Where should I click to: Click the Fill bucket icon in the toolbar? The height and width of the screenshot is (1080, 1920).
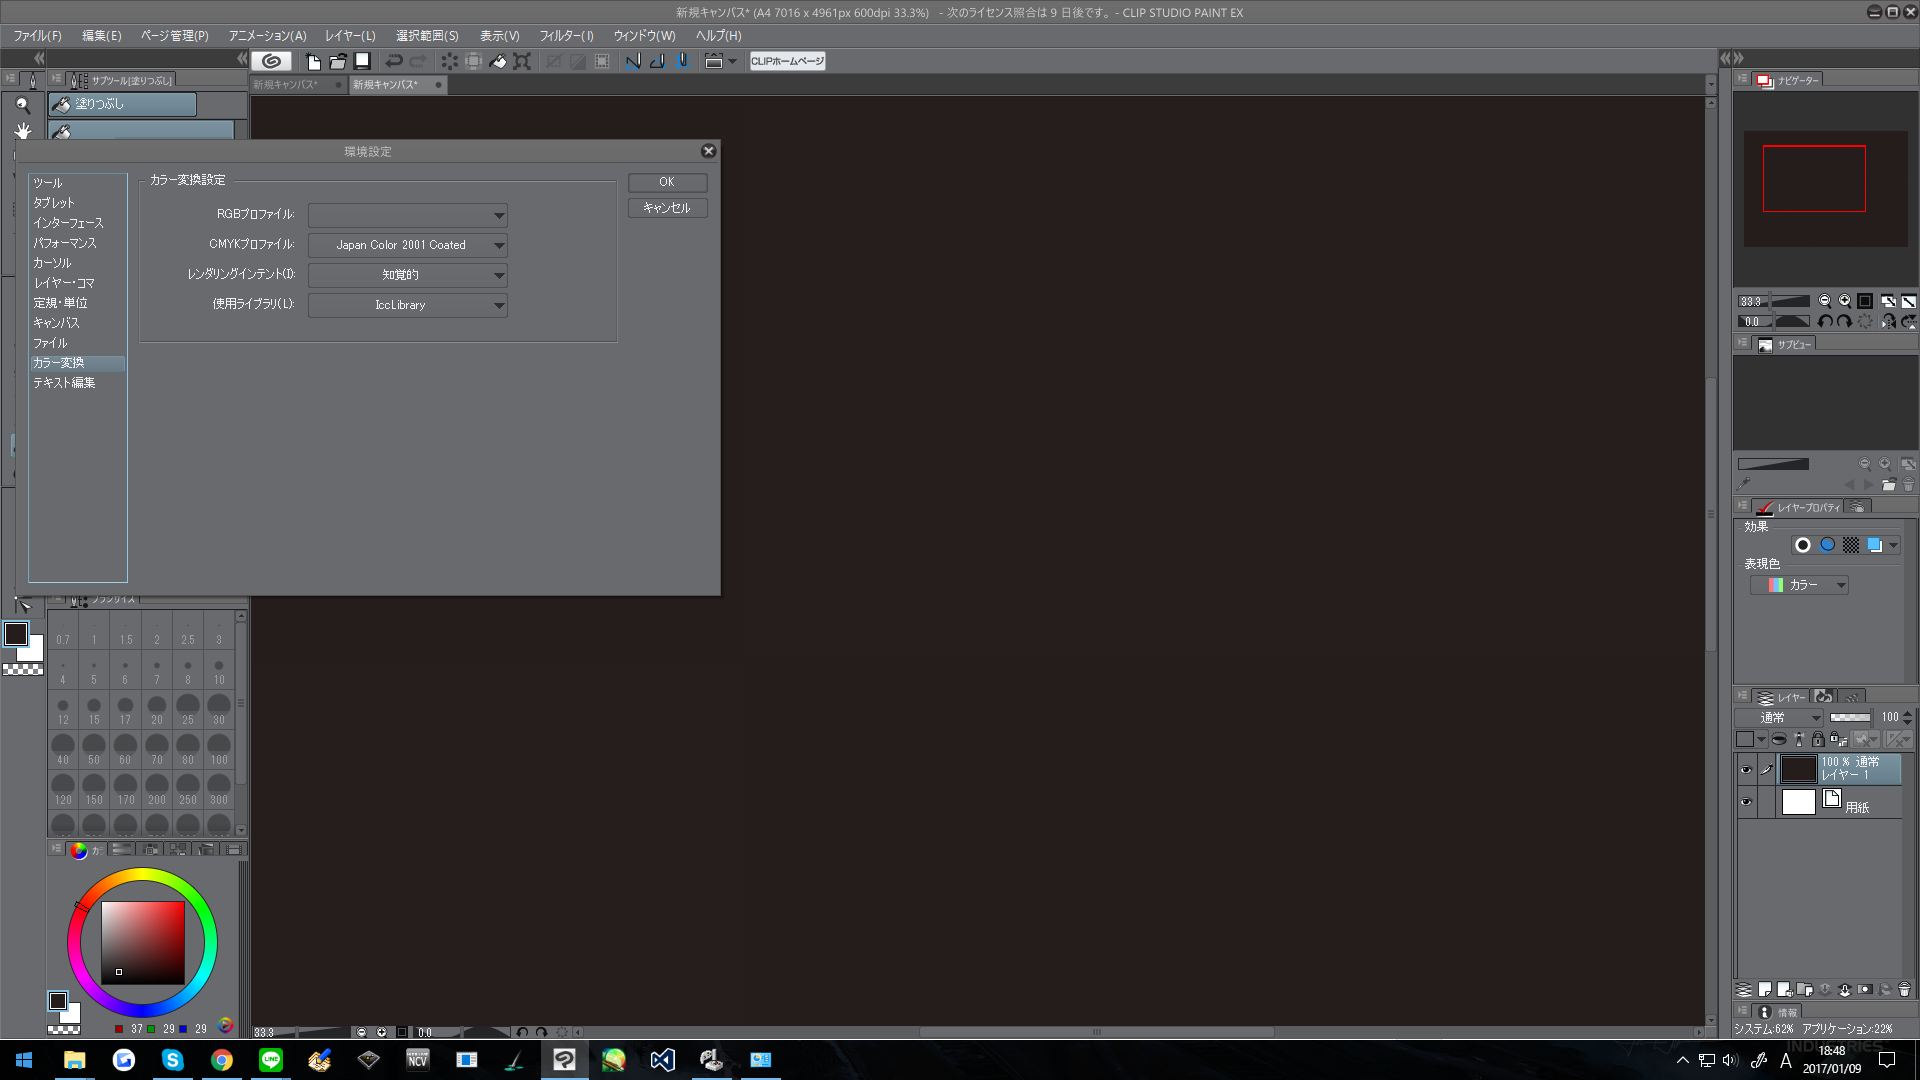[x=497, y=61]
